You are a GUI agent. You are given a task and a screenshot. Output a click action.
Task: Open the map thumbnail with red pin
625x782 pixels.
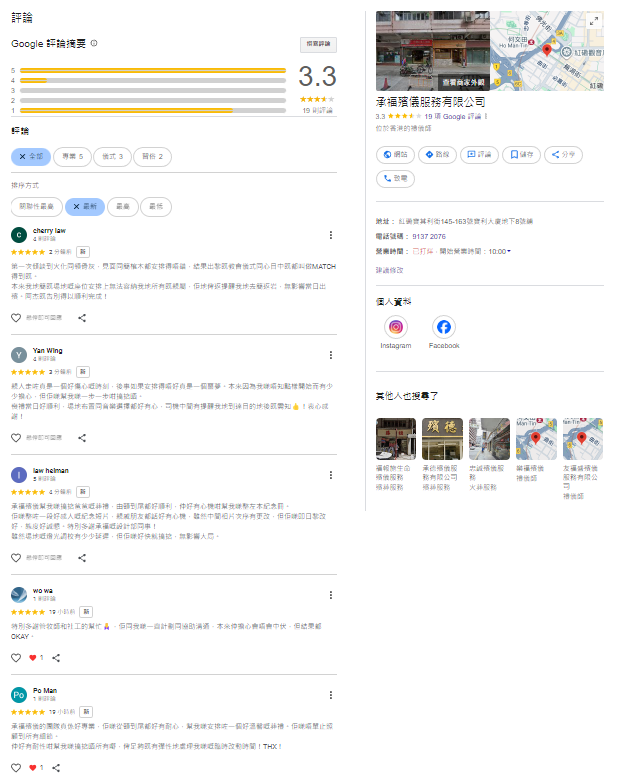[x=547, y=51]
